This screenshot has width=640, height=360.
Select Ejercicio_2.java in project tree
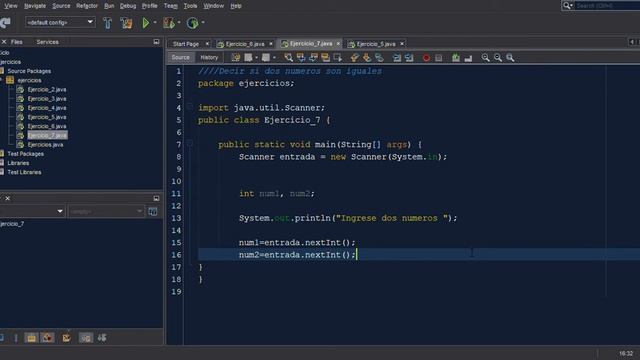(47, 89)
